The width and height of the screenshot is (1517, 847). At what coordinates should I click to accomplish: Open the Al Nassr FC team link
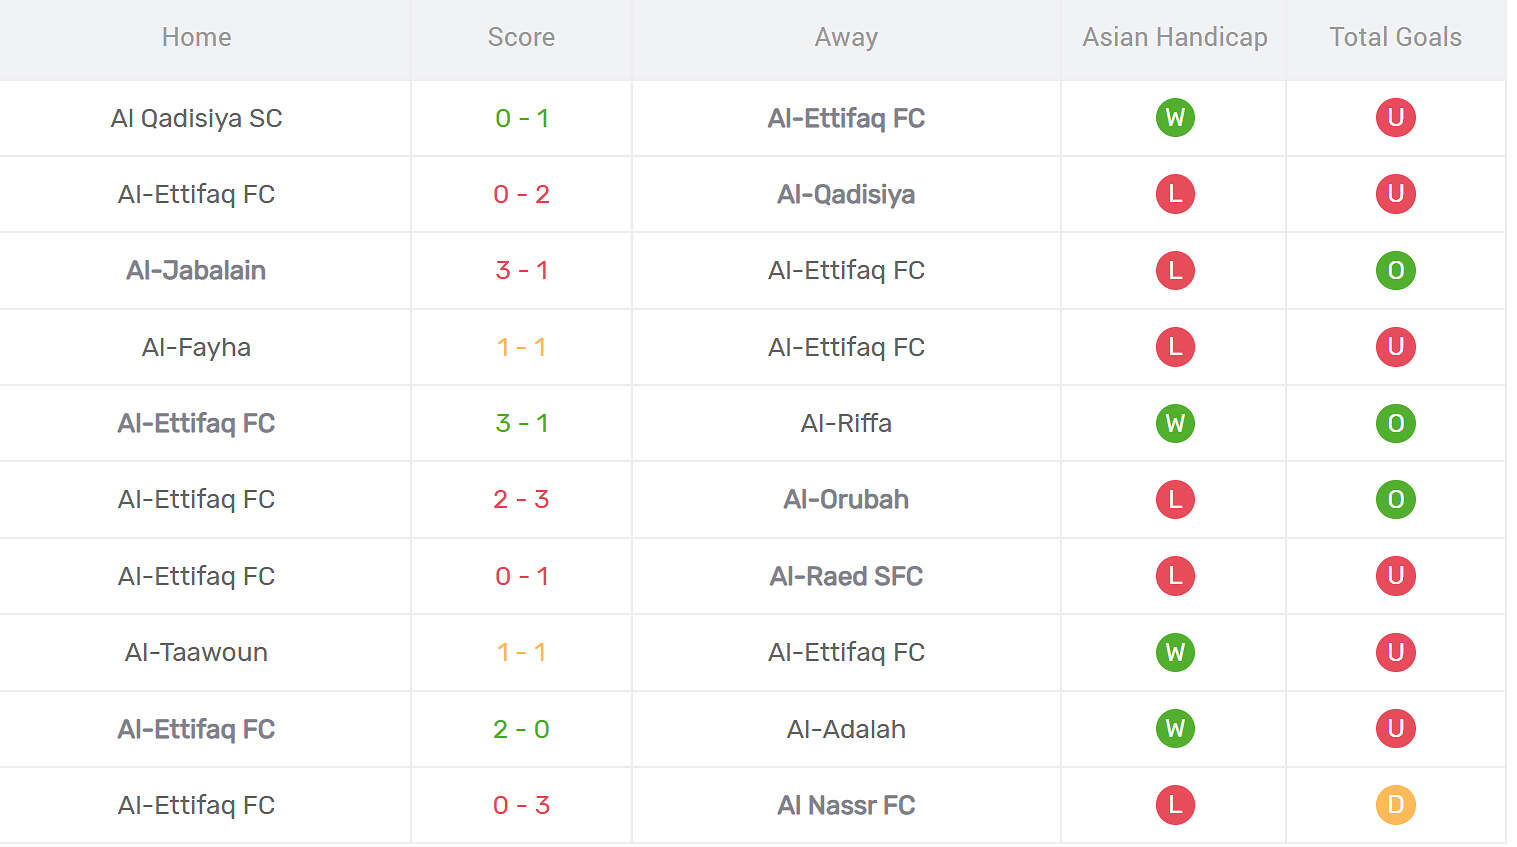click(846, 805)
